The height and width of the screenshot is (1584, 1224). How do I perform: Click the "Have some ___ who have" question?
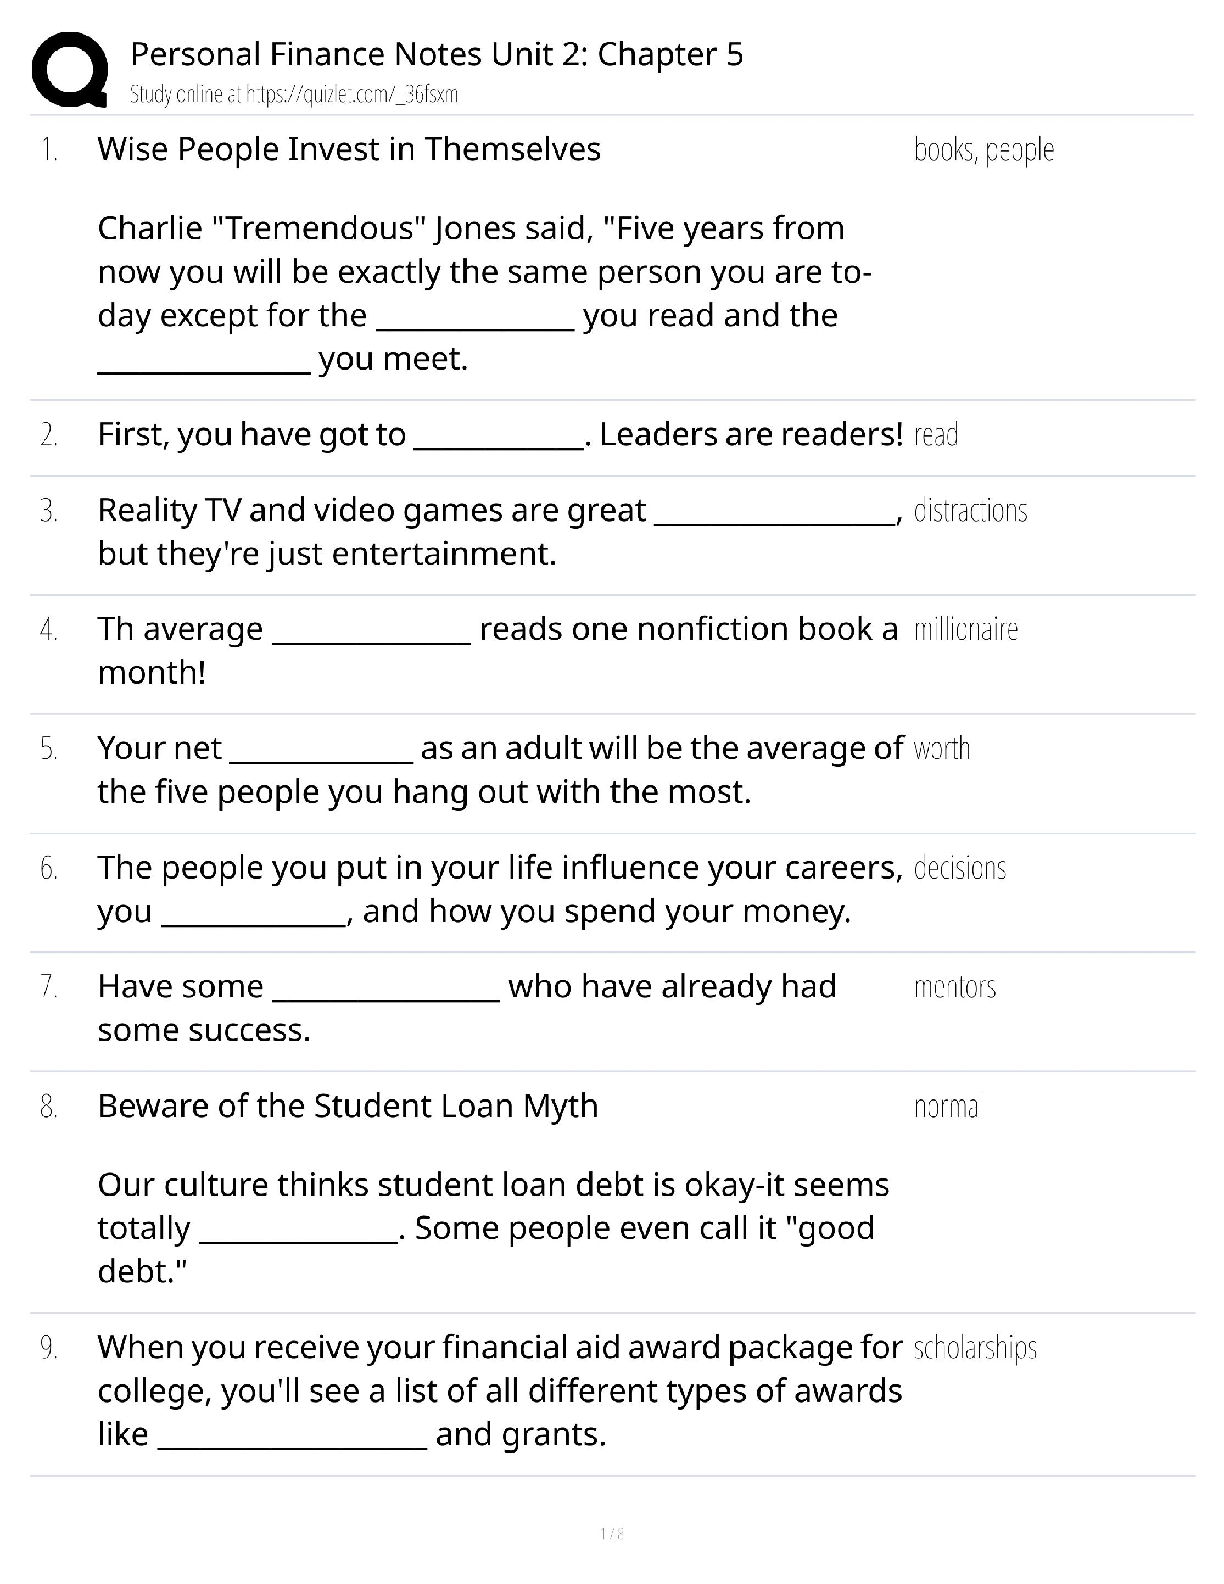(x=466, y=1007)
